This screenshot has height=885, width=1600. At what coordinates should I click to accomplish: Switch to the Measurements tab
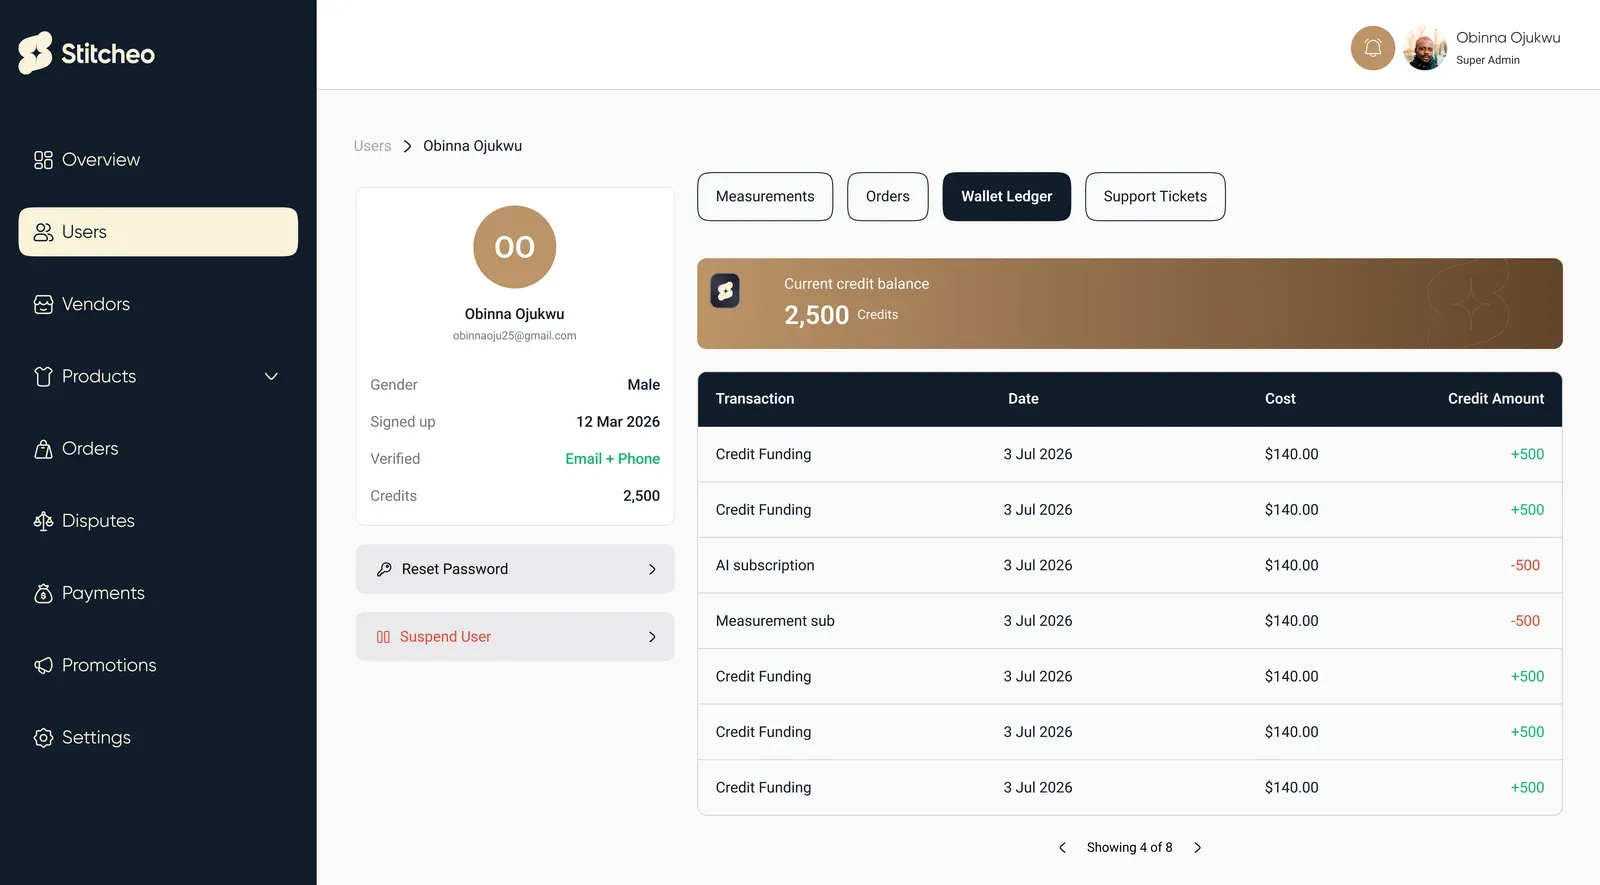coord(765,196)
